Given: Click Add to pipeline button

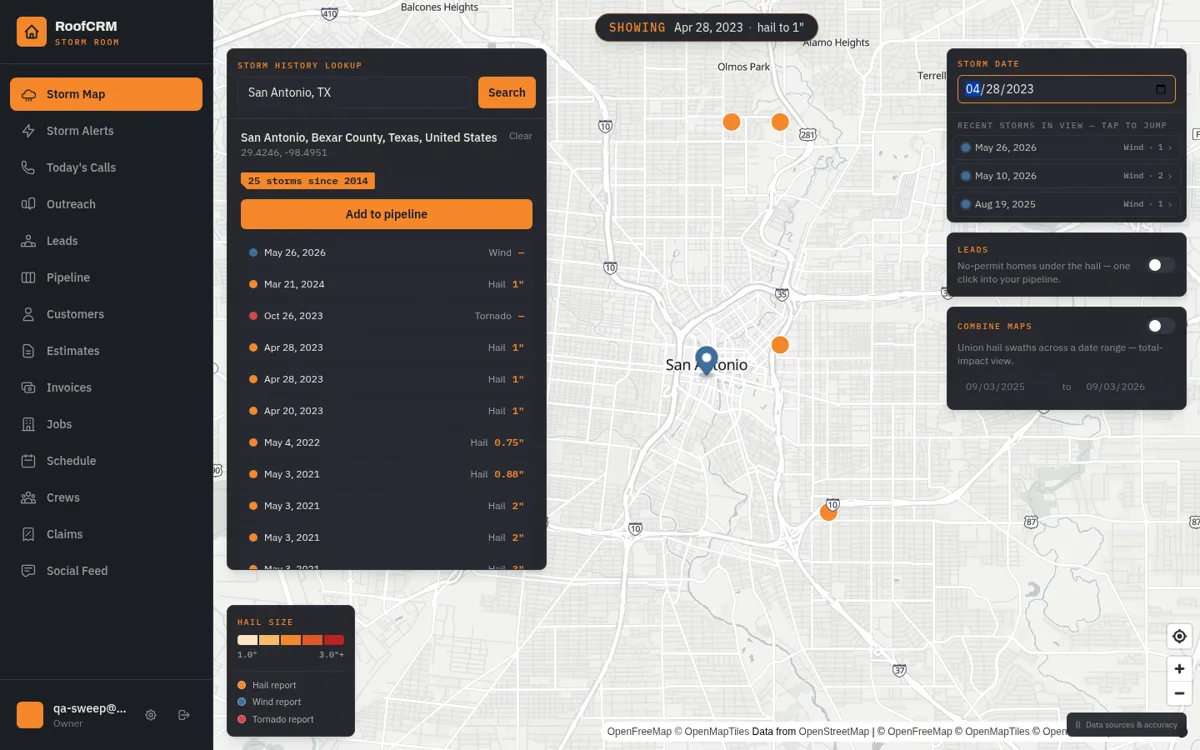Looking at the screenshot, I should click(386, 214).
